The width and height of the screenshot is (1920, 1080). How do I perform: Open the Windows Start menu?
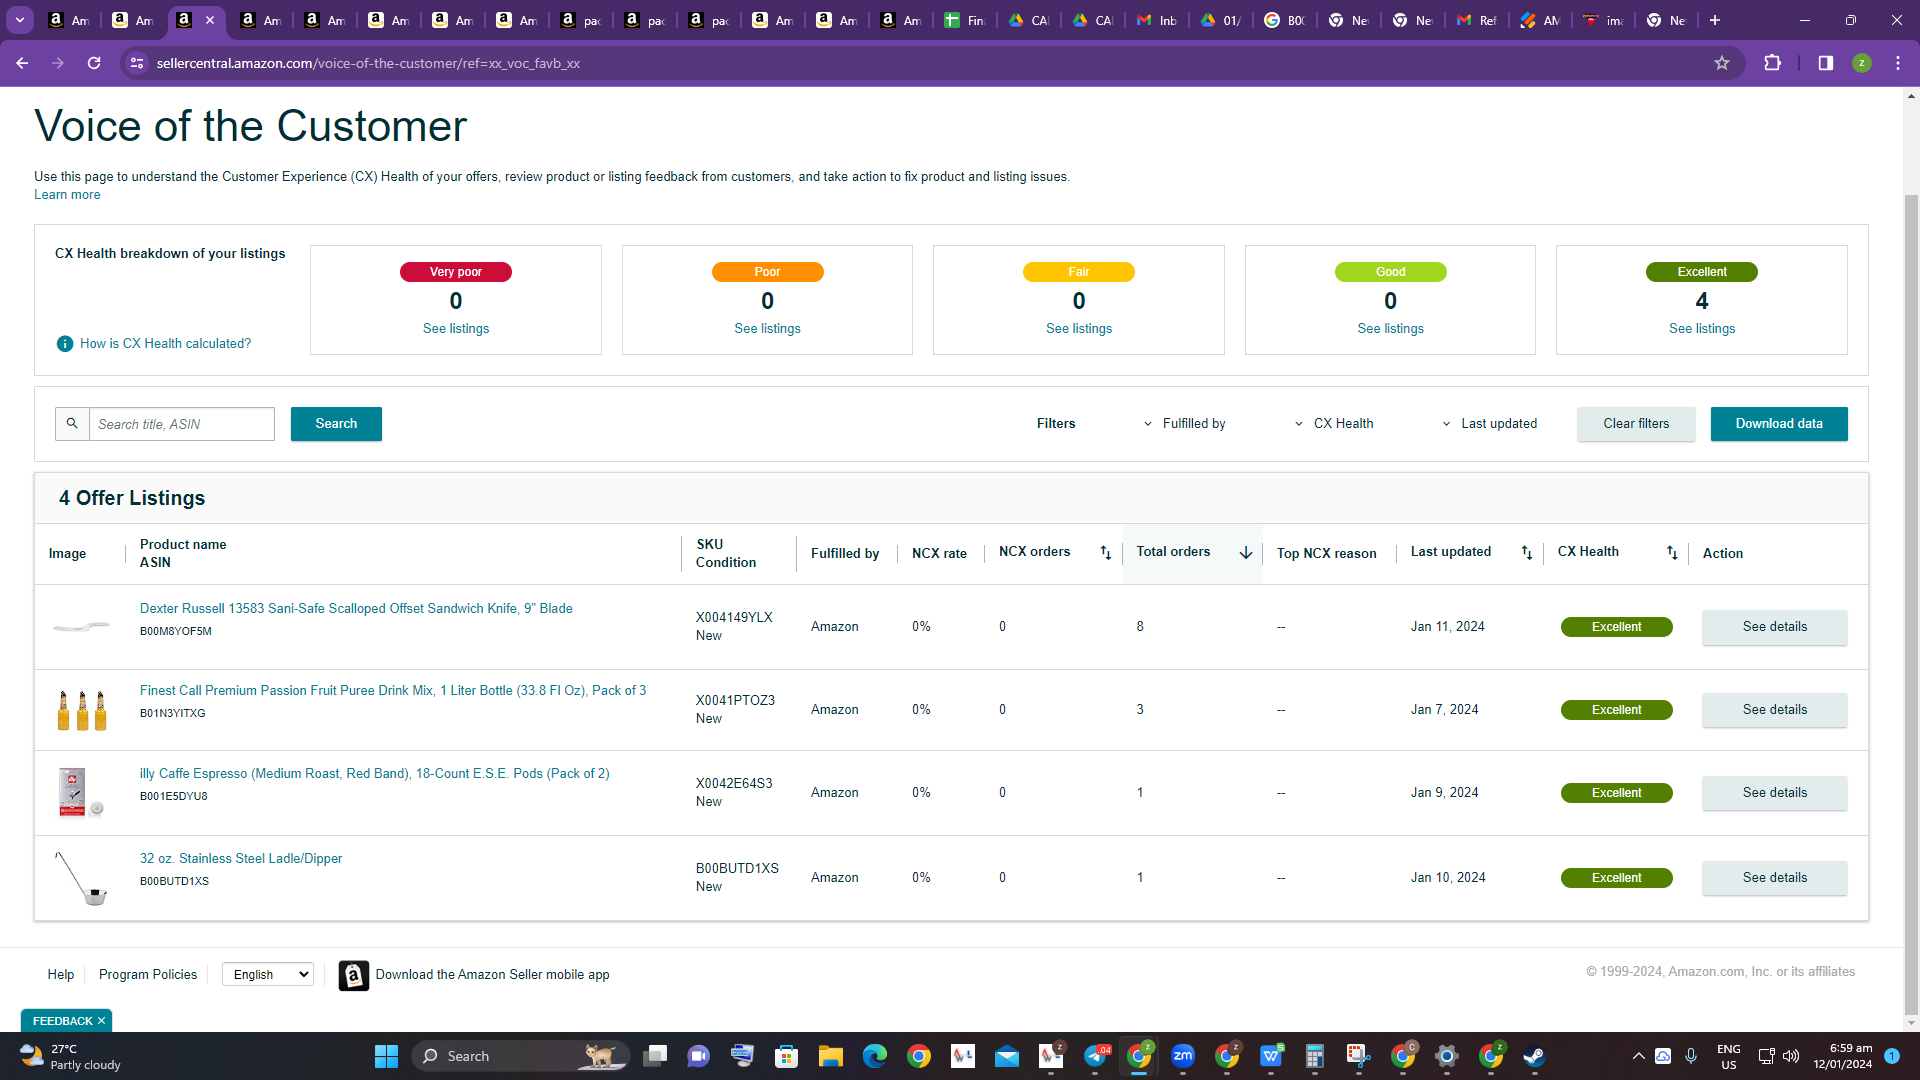pyautogui.click(x=386, y=1056)
